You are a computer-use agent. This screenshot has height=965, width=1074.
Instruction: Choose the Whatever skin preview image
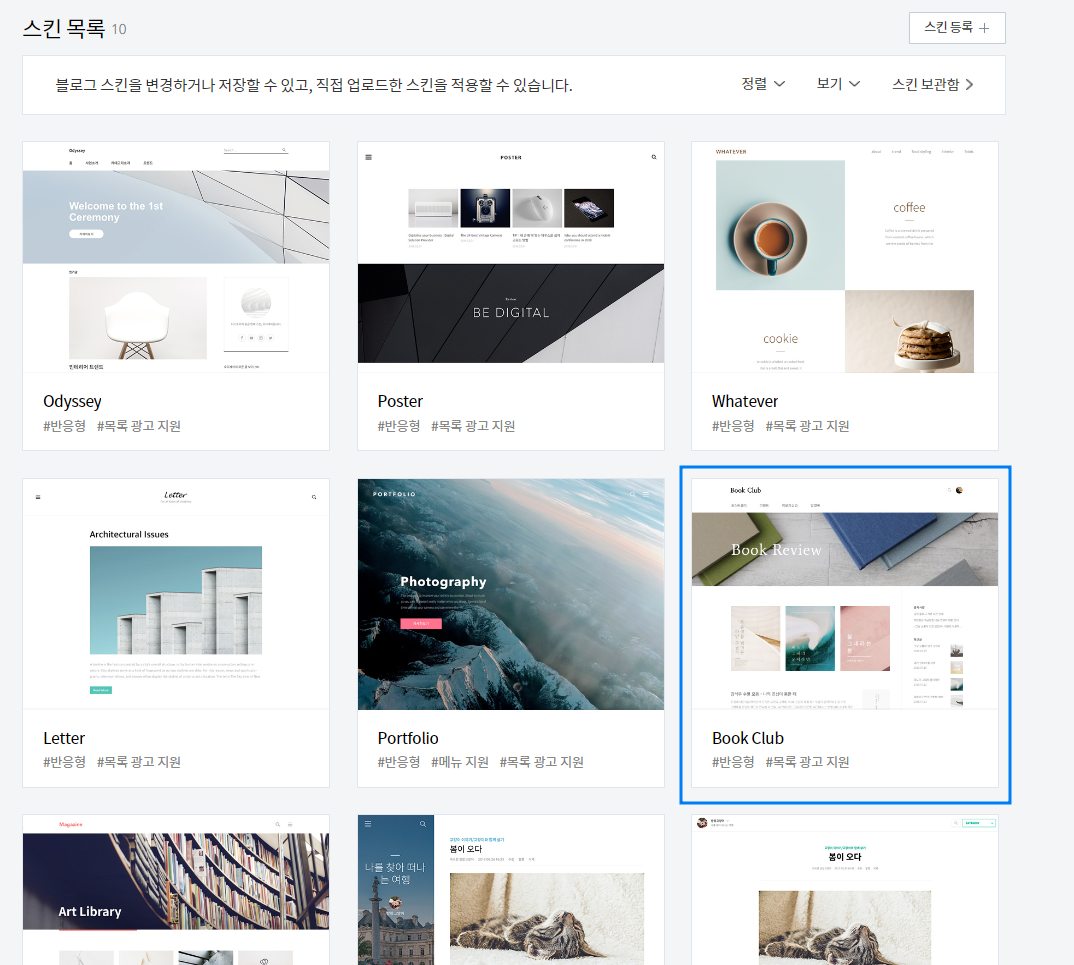[x=845, y=257]
